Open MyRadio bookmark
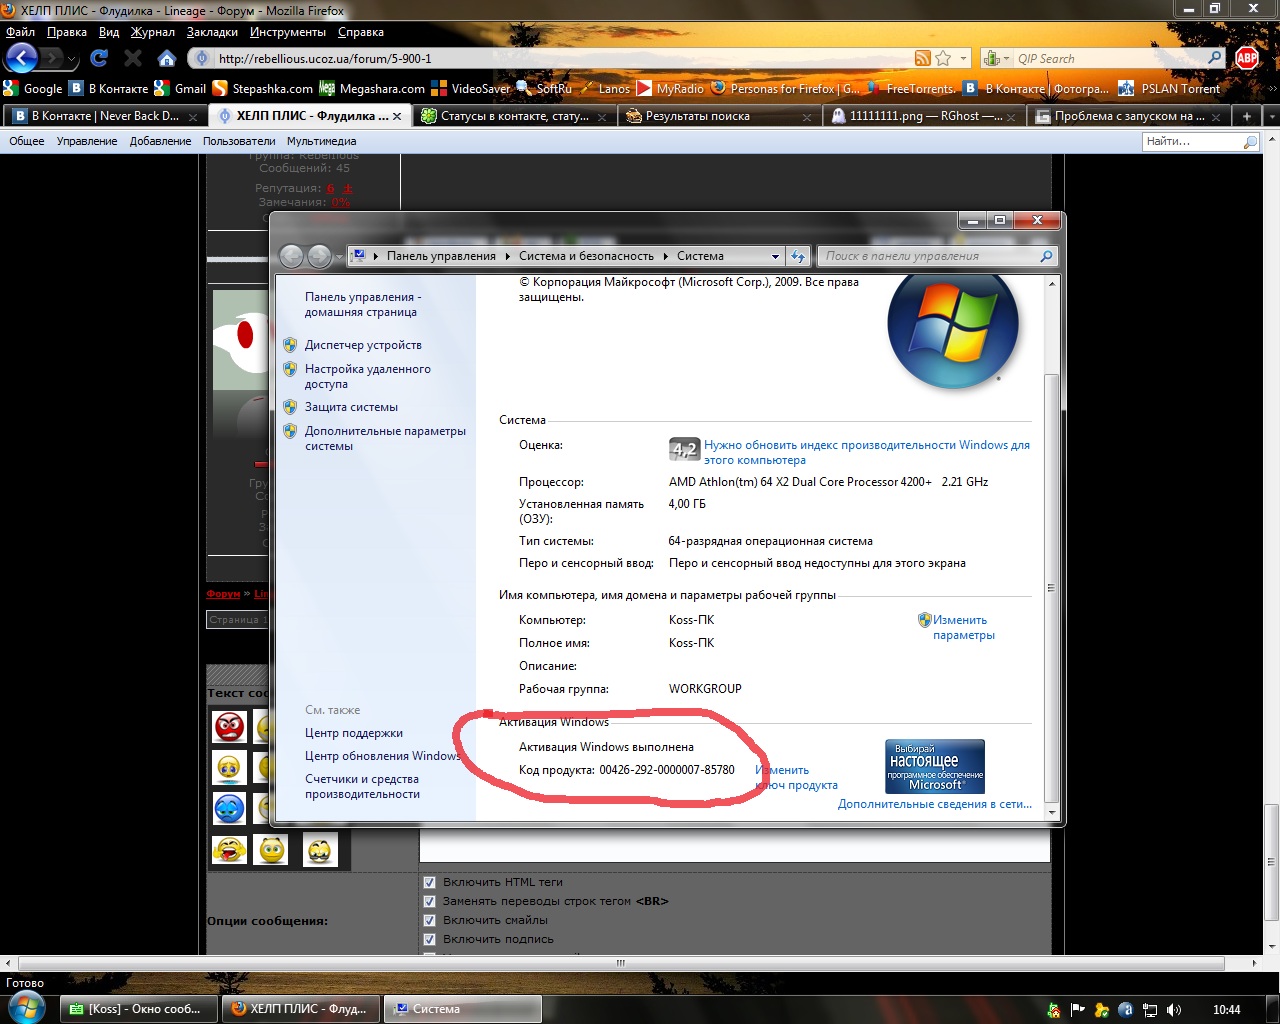 (671, 88)
